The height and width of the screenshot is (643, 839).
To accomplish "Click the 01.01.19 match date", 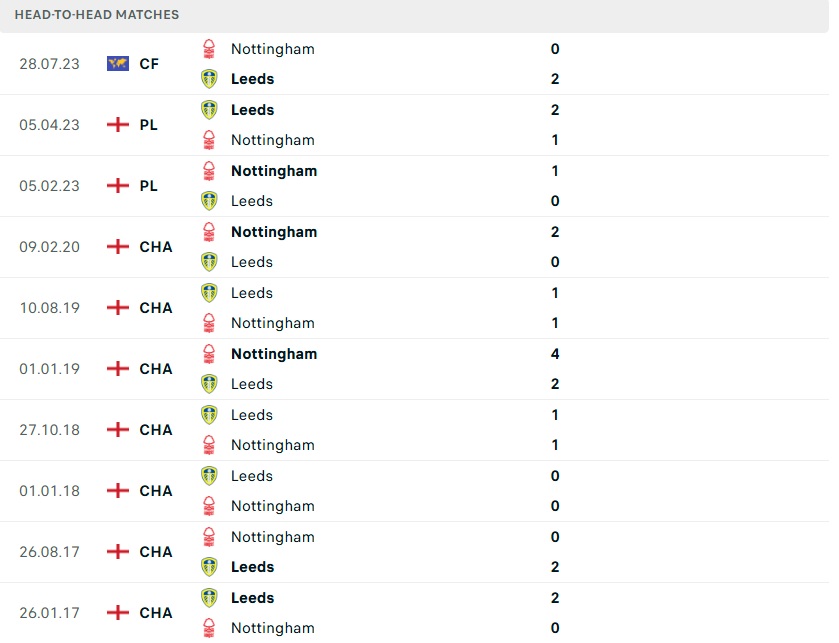I will (50, 369).
